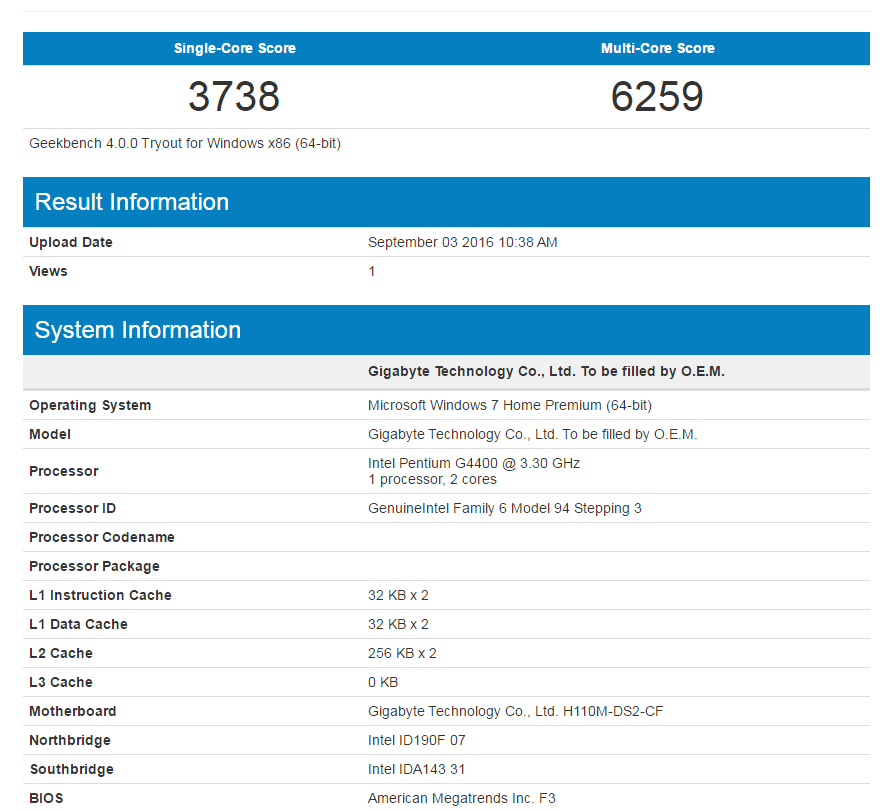Viewport: 884px width, 811px height.
Task: Click the L1 Instruction Cache label
Action: click(100, 596)
